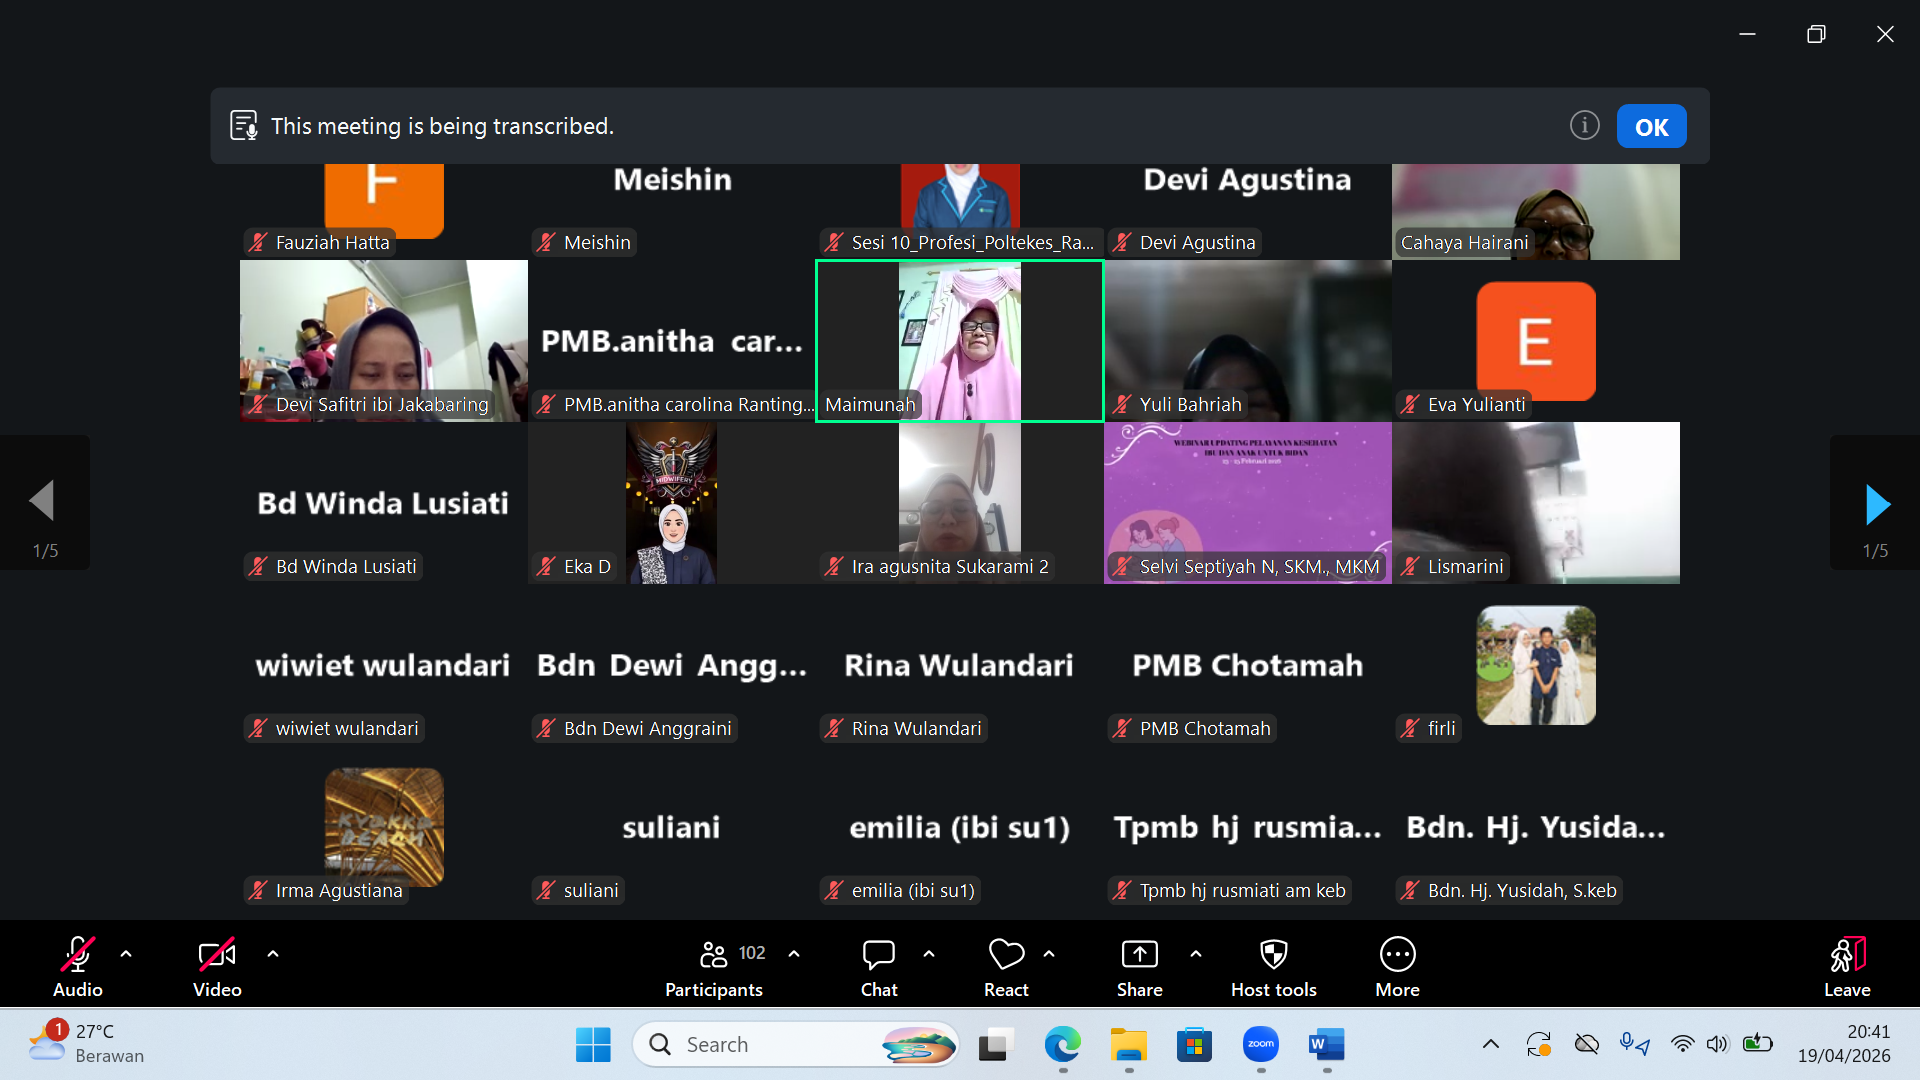
Task: Show hidden system tray icons
Action: point(1491,1045)
